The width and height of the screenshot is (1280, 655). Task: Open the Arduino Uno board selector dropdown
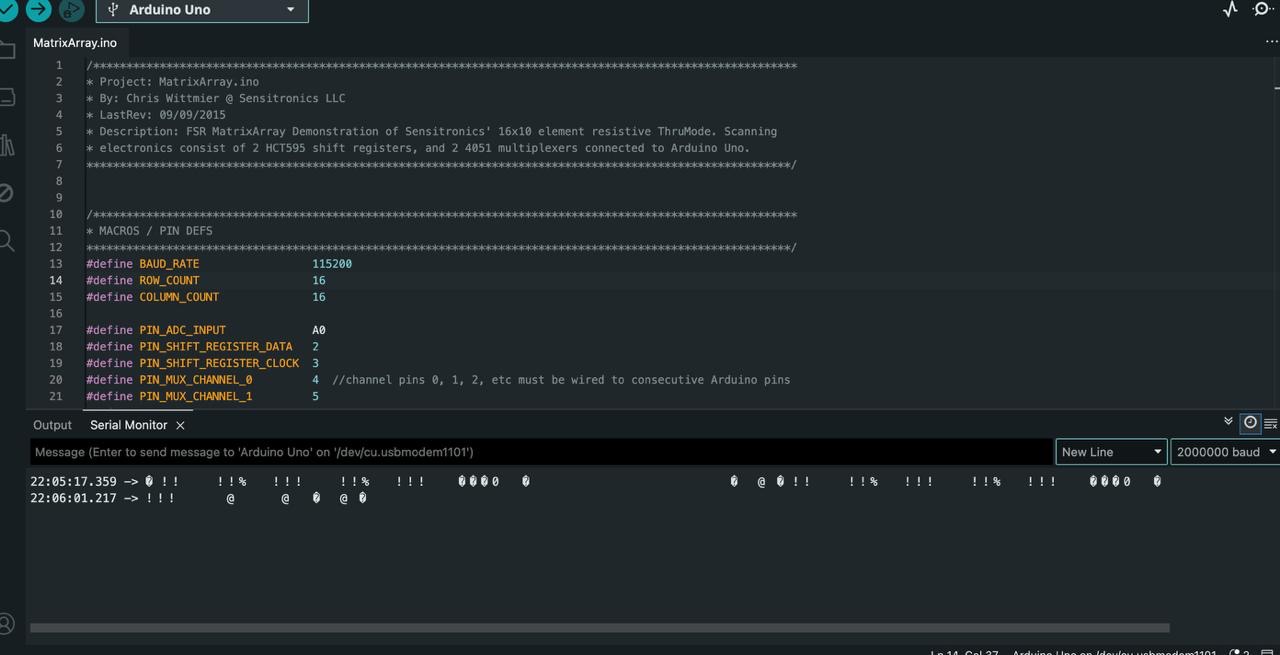tap(200, 9)
